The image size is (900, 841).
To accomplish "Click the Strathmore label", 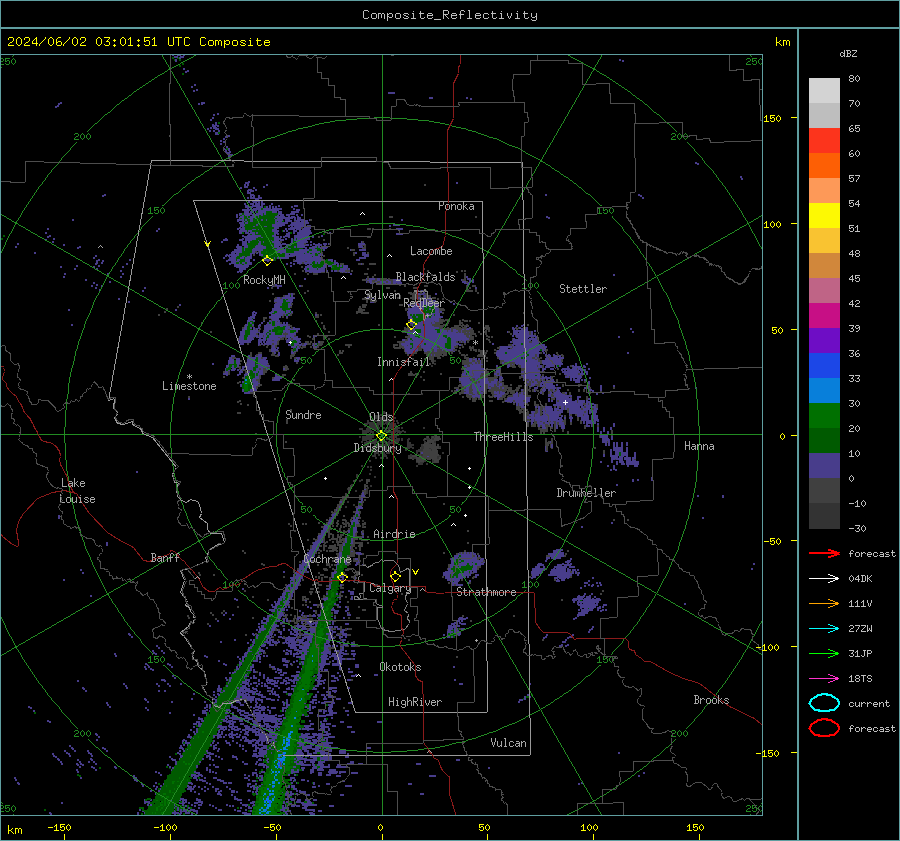I will pos(486,592).
